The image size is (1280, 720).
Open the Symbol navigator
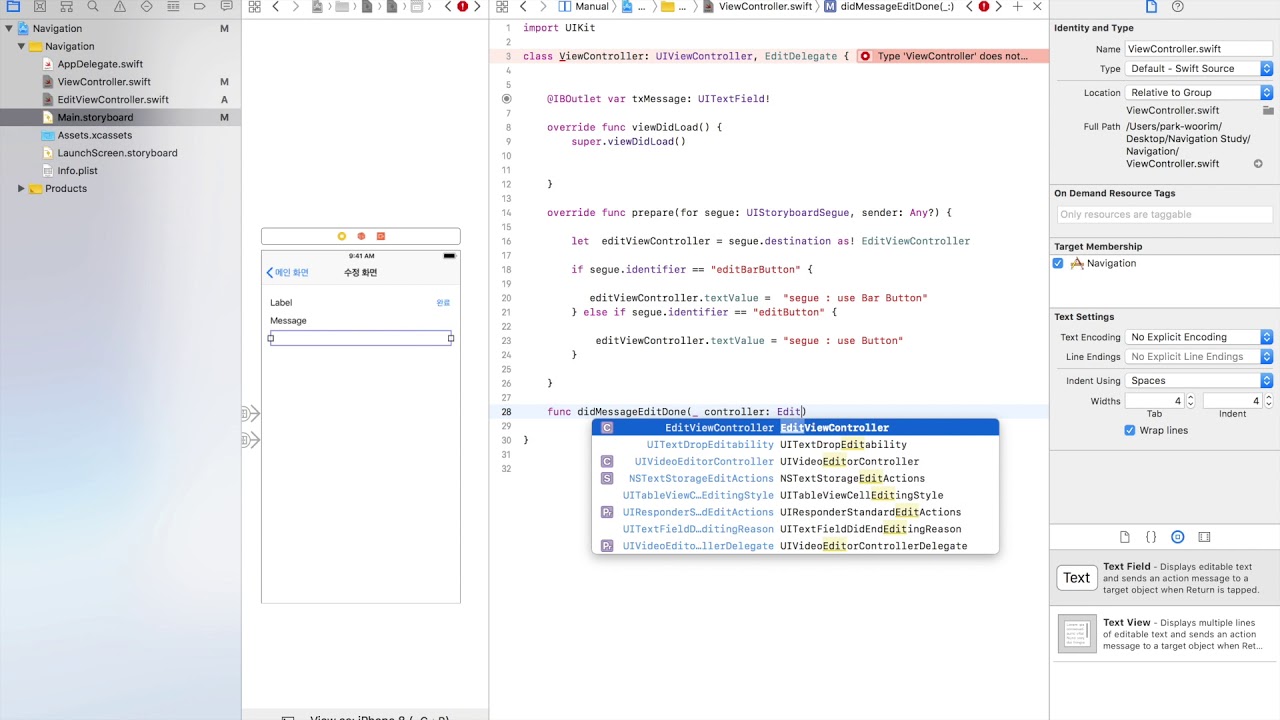point(66,6)
